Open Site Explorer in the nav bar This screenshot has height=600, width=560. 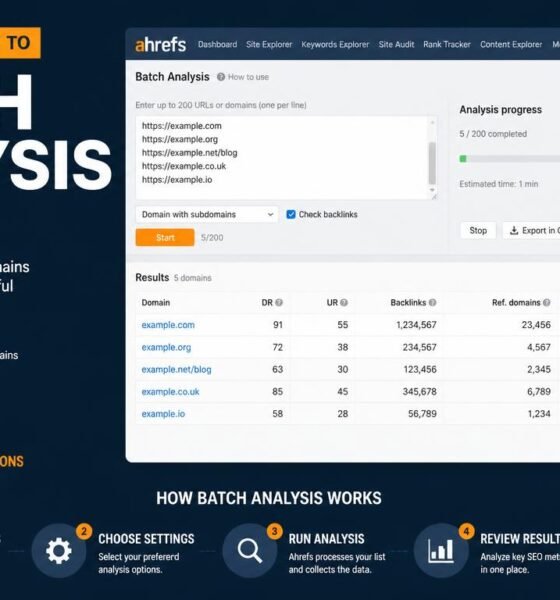click(269, 44)
